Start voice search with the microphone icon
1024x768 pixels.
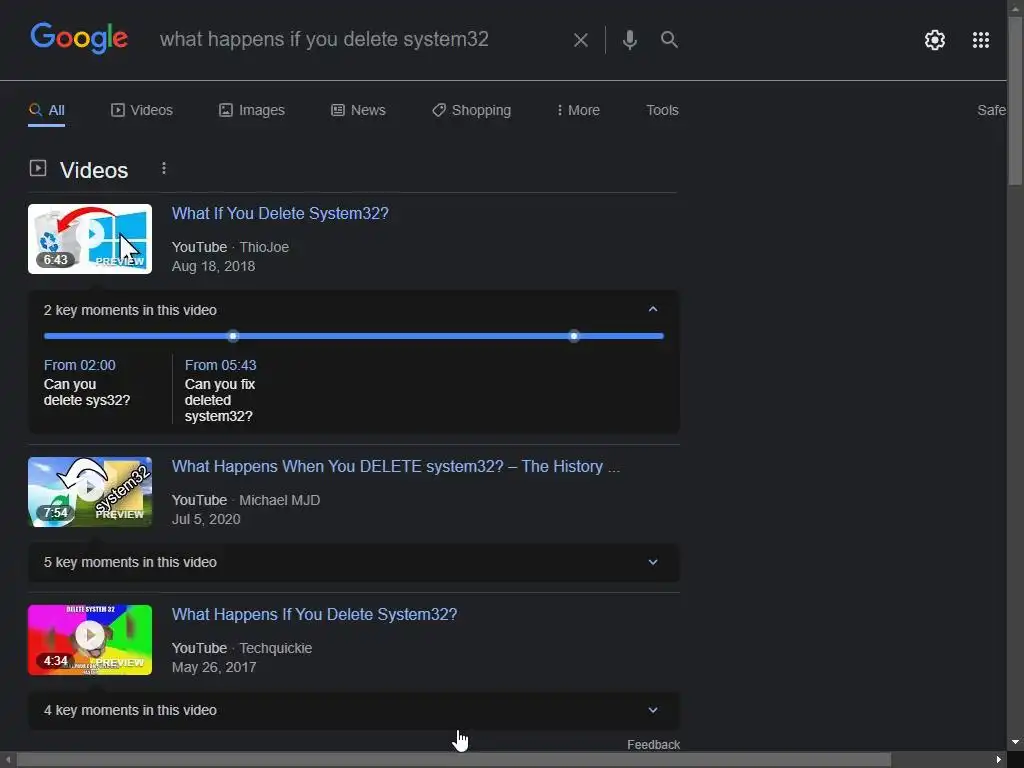630,40
